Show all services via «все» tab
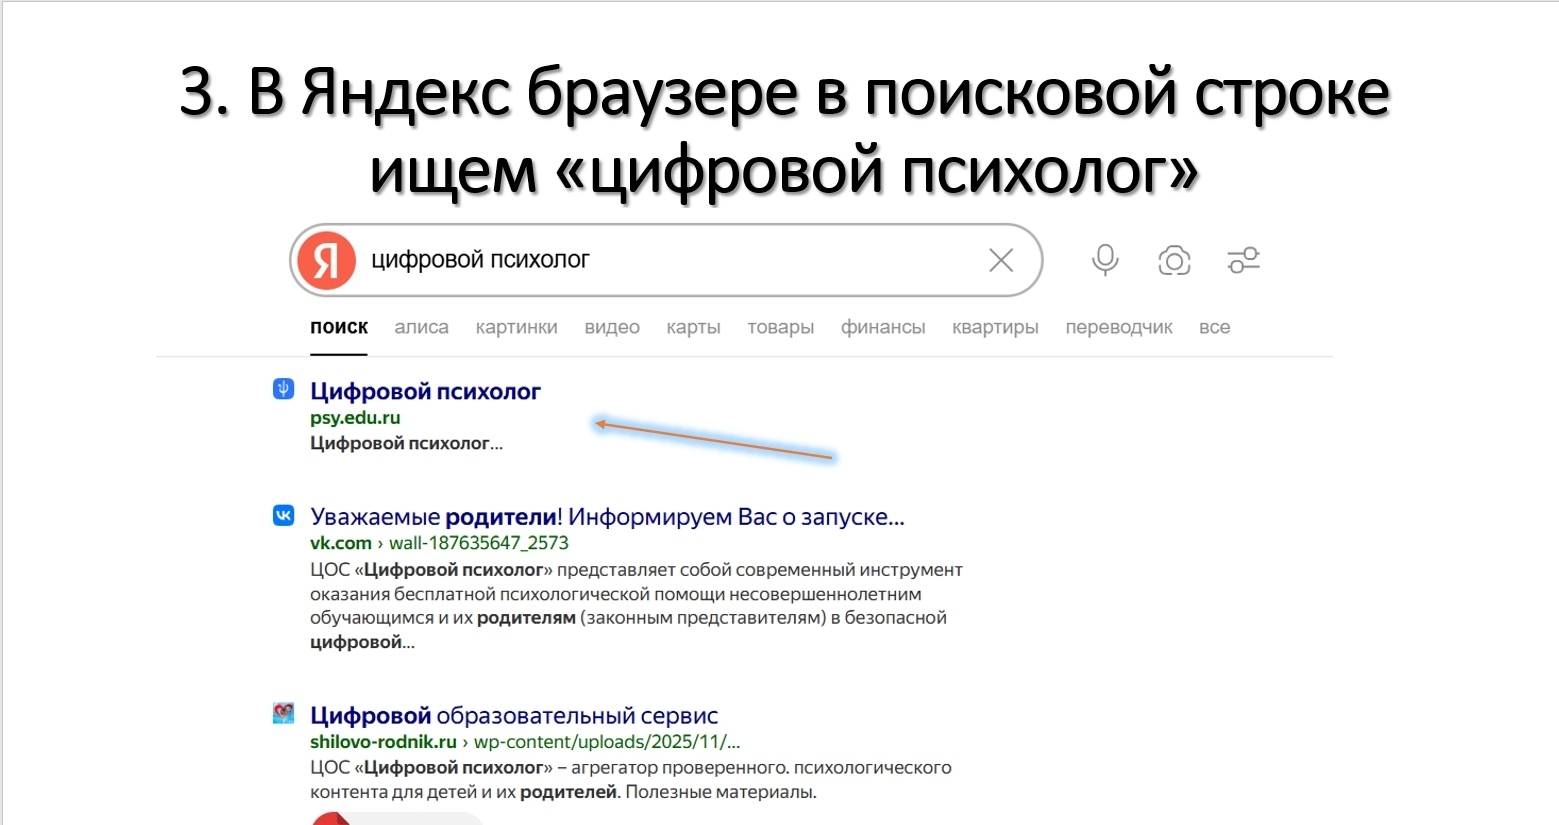Screen dimensions: 1559x825 tap(1214, 327)
